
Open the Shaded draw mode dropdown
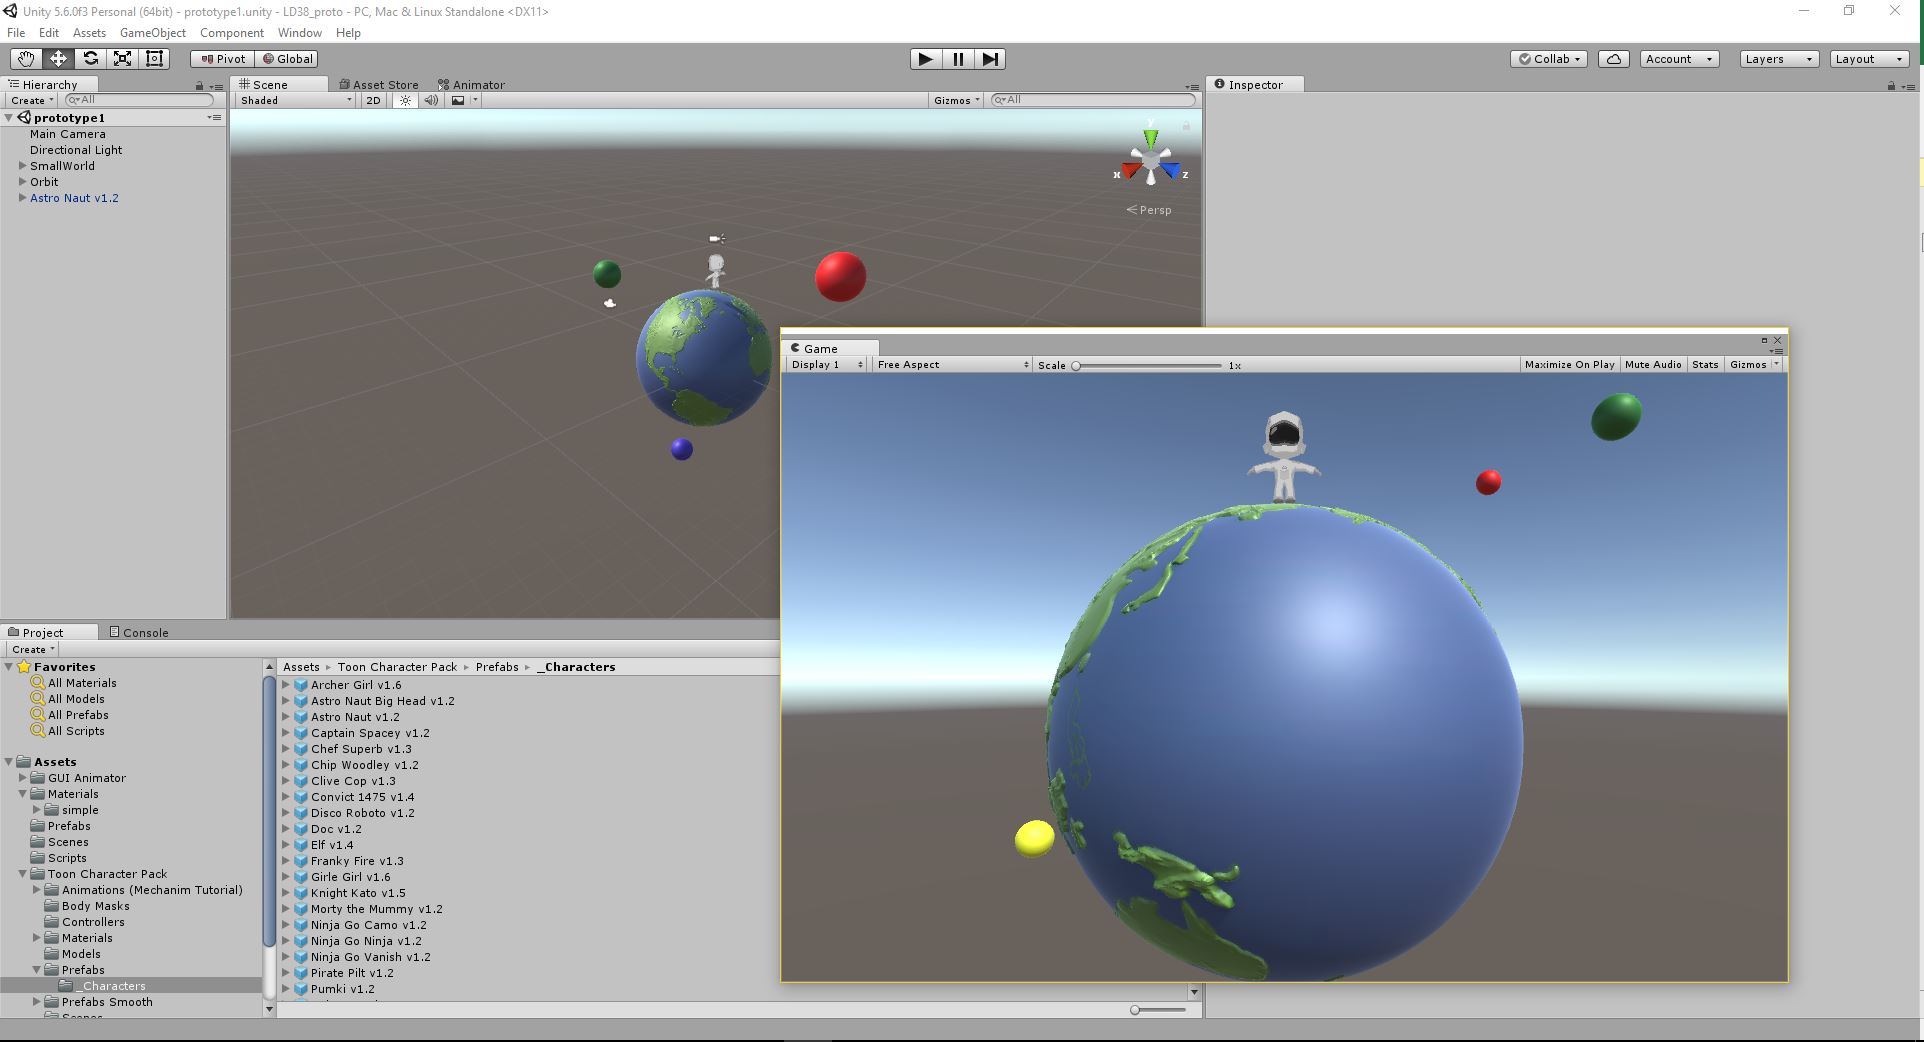tap(293, 100)
